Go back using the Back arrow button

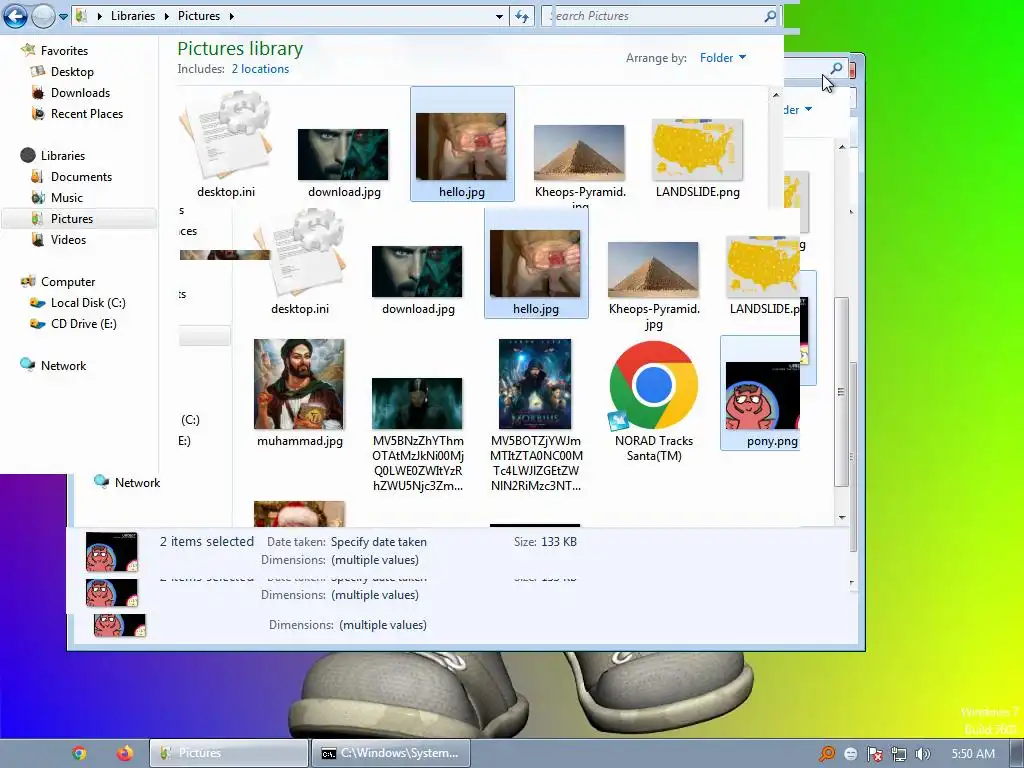coord(15,16)
